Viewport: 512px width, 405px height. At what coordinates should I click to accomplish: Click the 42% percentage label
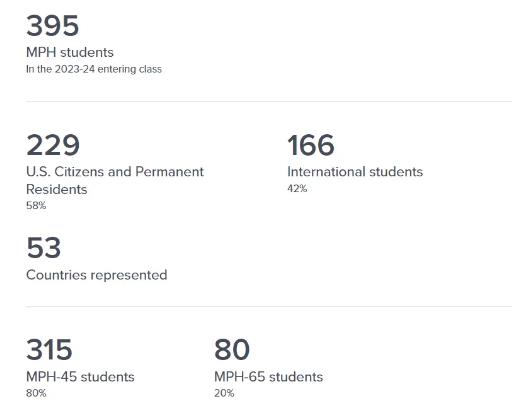(x=297, y=188)
